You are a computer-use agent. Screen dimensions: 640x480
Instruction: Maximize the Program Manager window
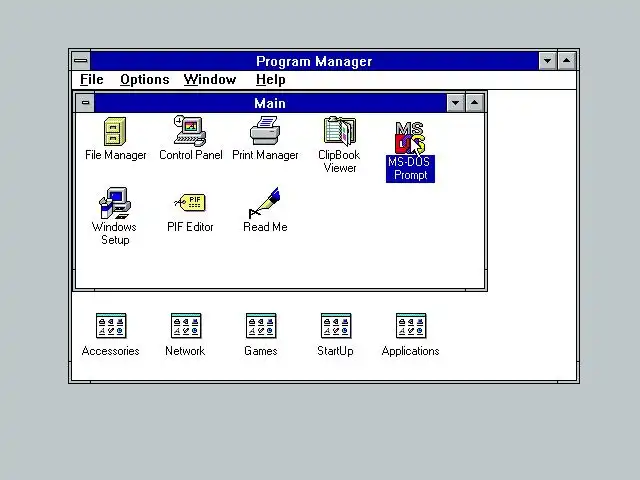click(567, 61)
